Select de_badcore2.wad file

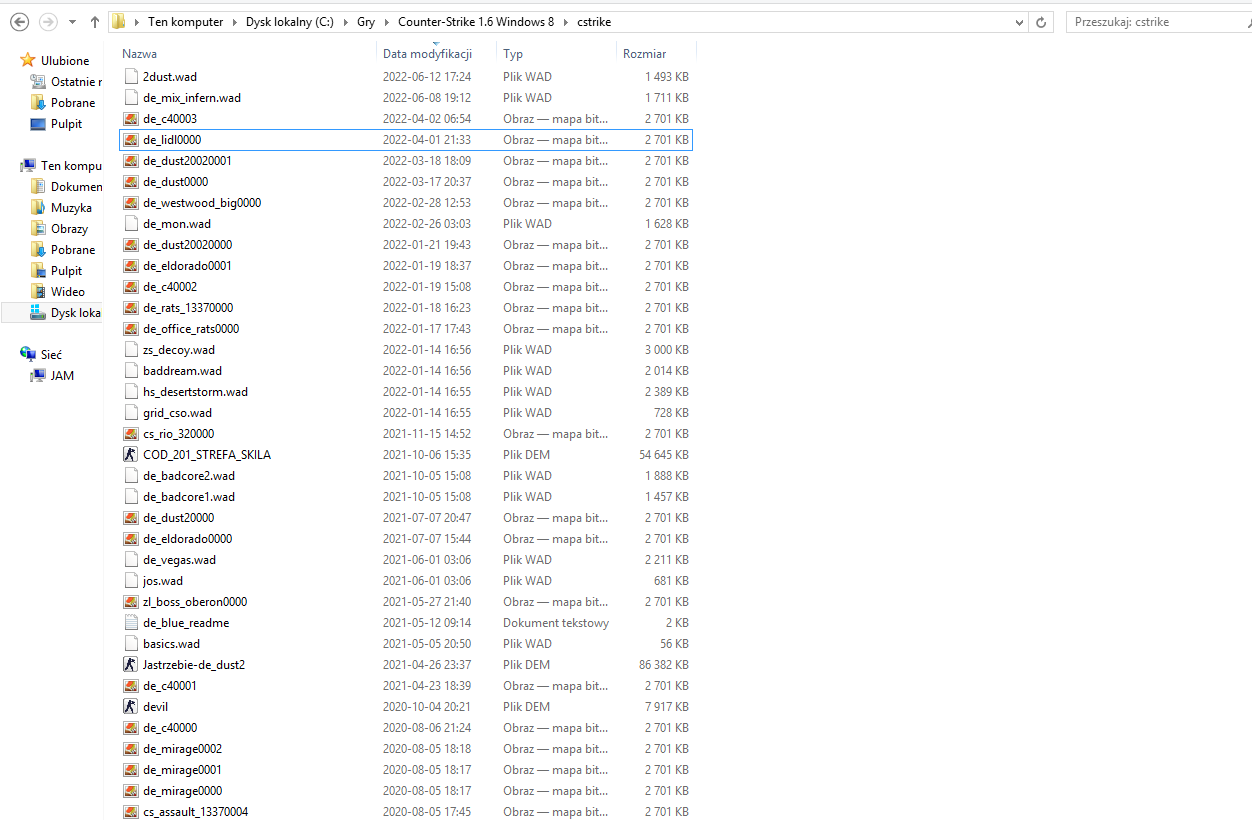[x=405, y=476]
